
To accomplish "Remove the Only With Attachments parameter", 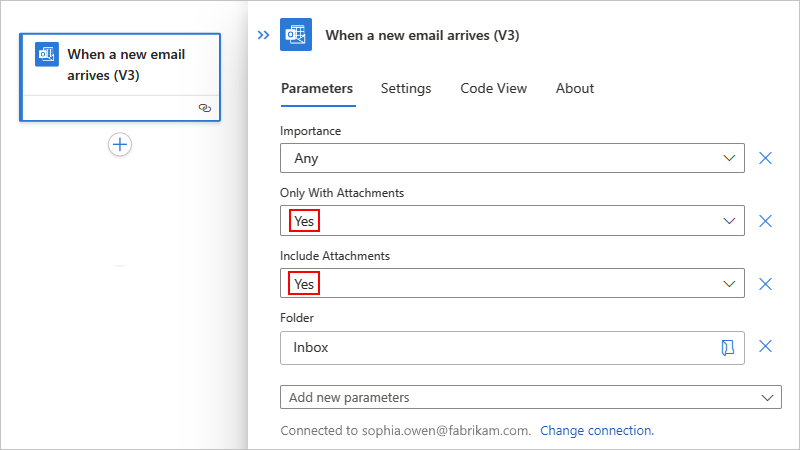I will [765, 221].
